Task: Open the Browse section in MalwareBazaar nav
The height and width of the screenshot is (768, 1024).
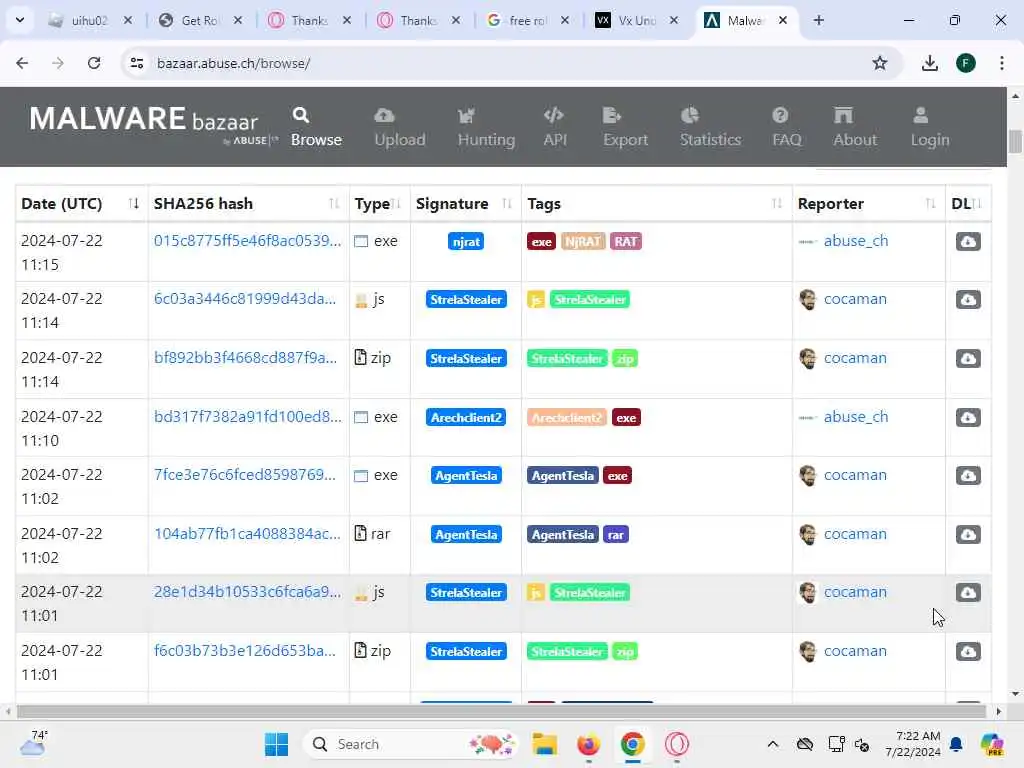Action: pos(316,127)
